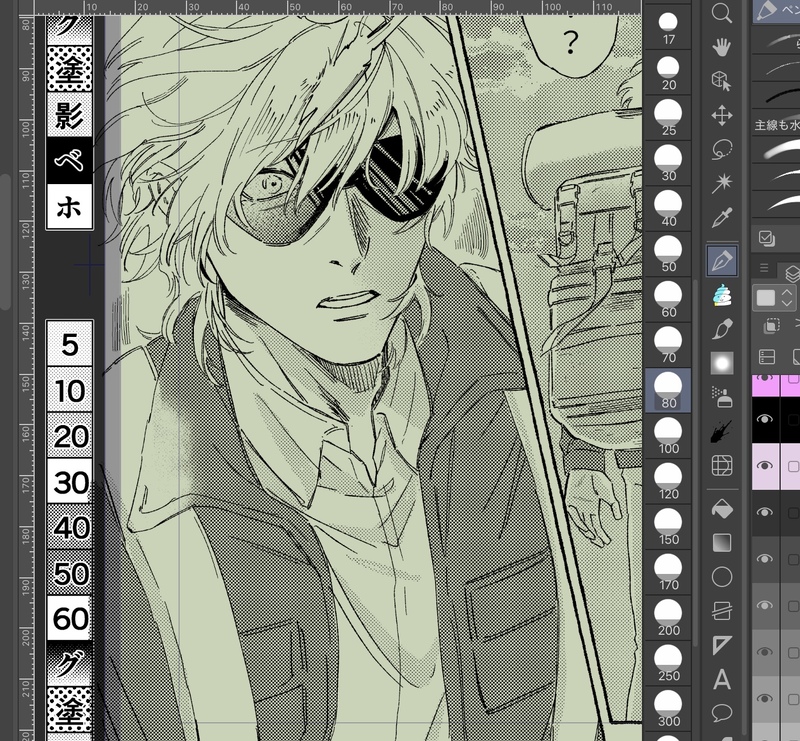Screen dimensions: 800x741
Task: Tick the pale lavender layer's checkbox
Action: point(793,466)
